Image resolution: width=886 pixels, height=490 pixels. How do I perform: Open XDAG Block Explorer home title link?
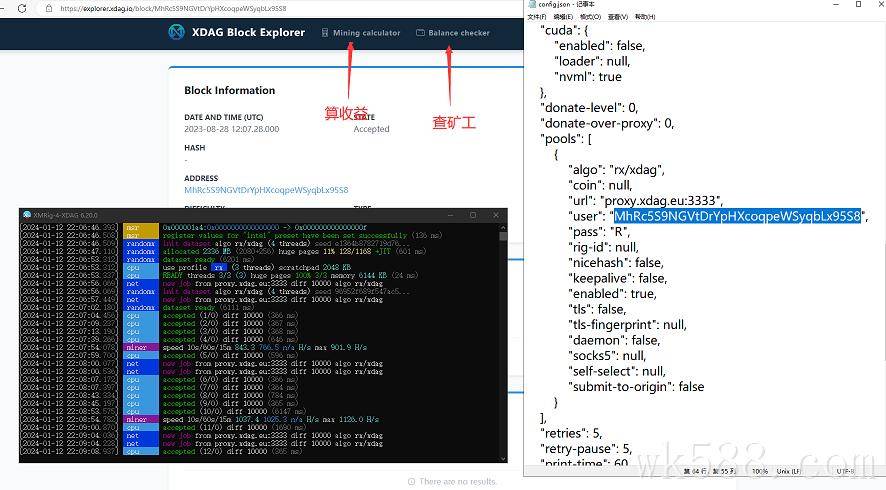248,32
